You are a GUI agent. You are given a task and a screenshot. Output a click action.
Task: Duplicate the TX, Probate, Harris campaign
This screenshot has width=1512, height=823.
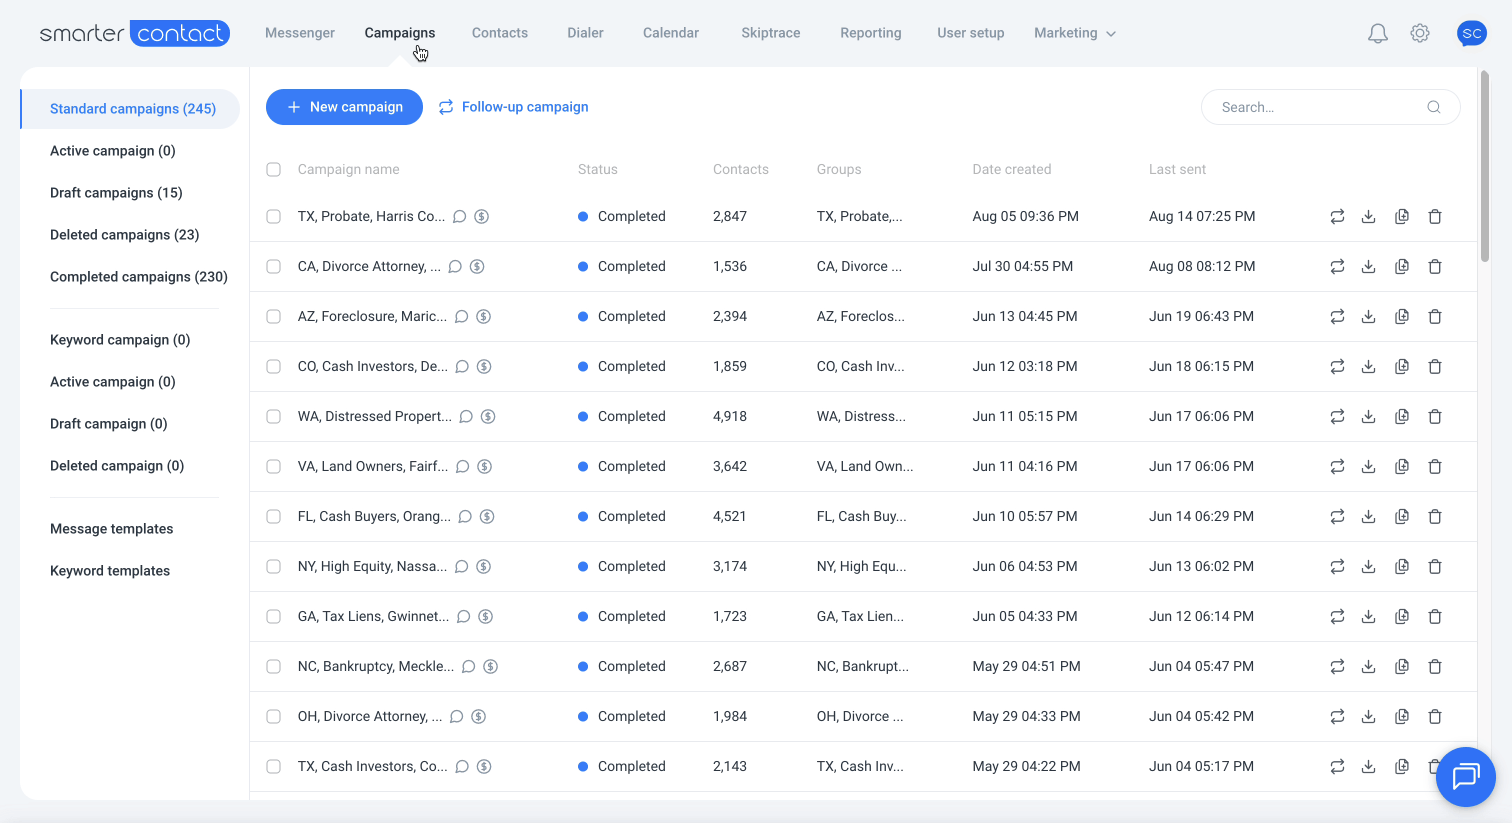[x=1402, y=216]
